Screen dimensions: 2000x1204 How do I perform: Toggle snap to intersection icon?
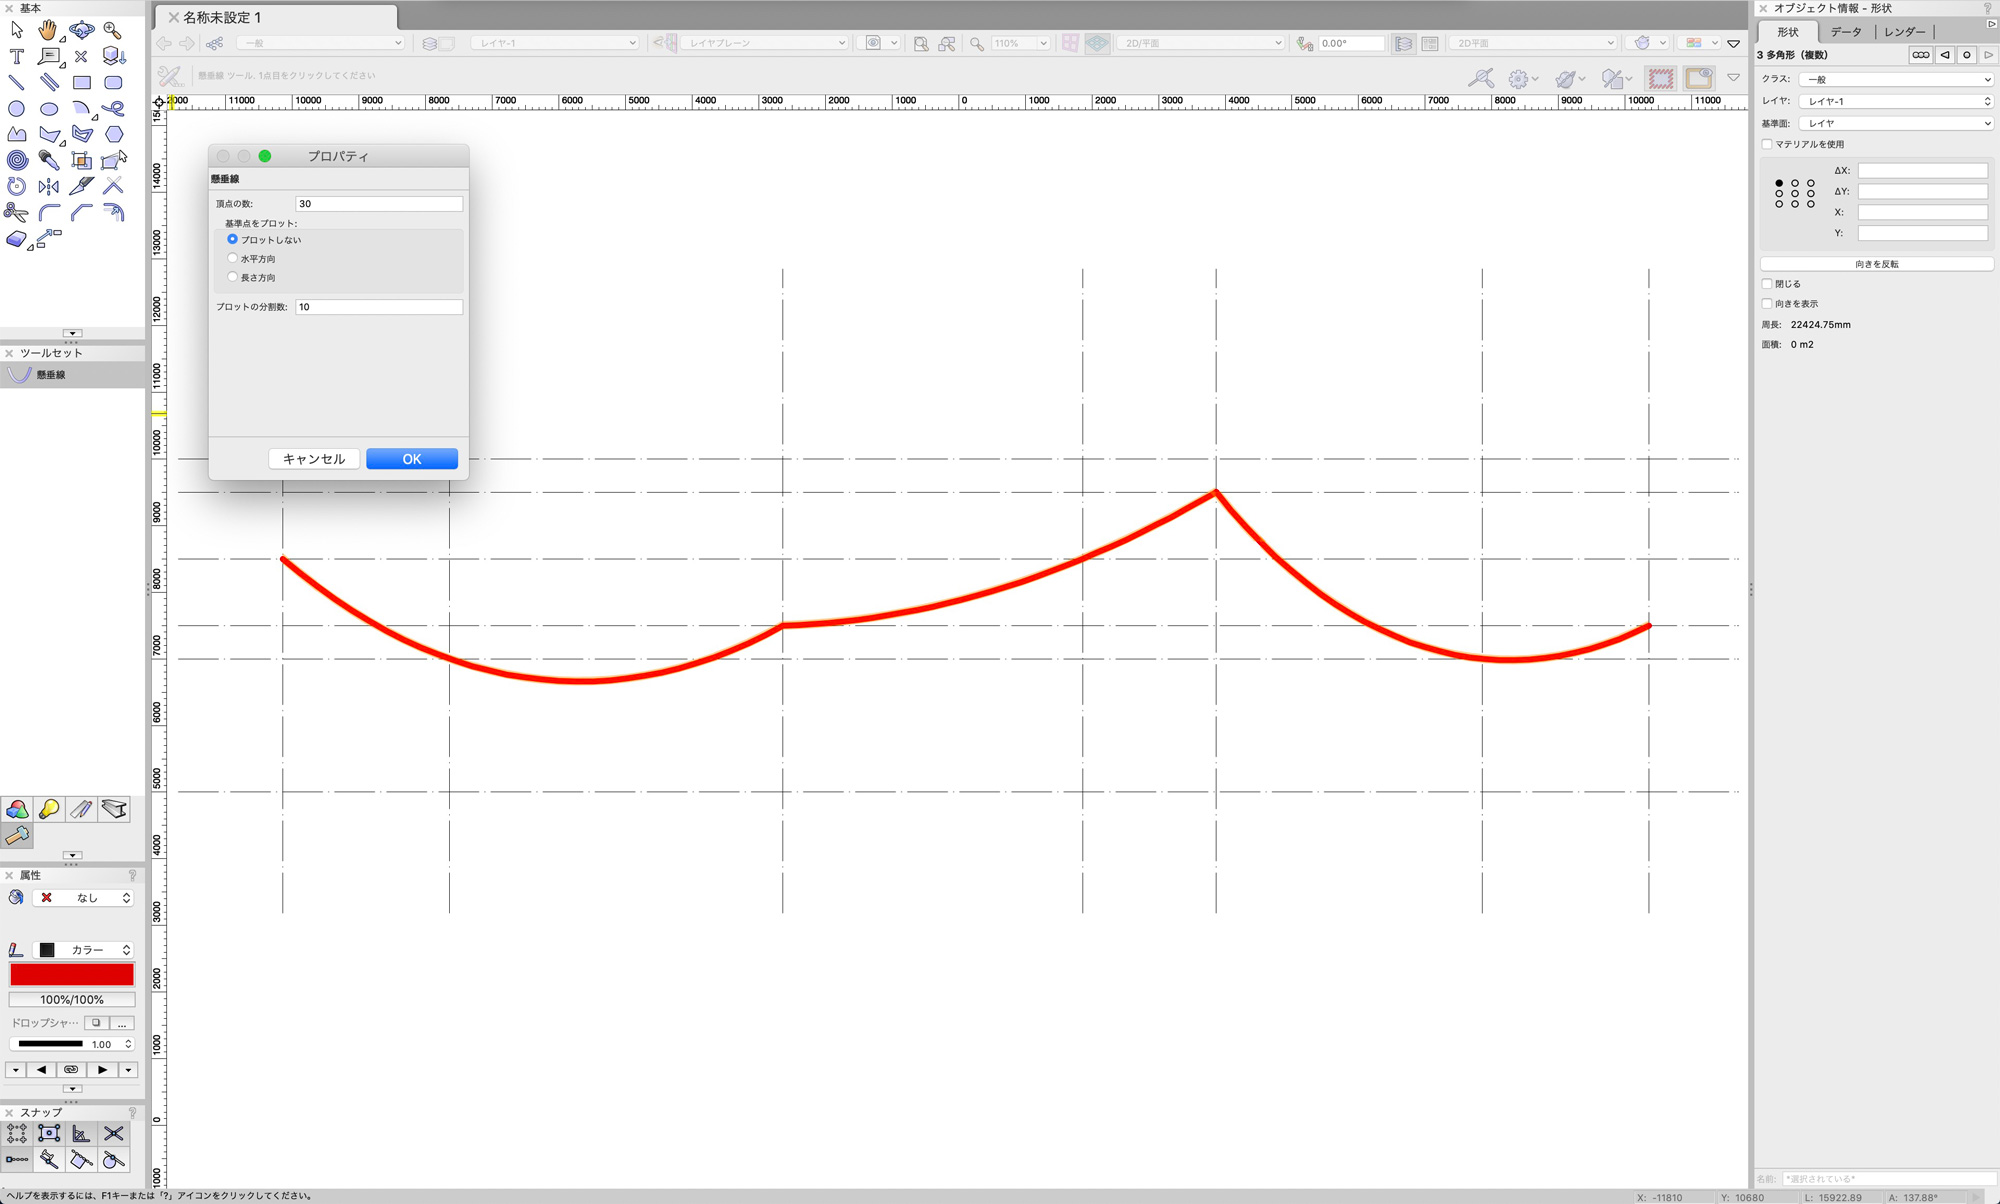[113, 1133]
